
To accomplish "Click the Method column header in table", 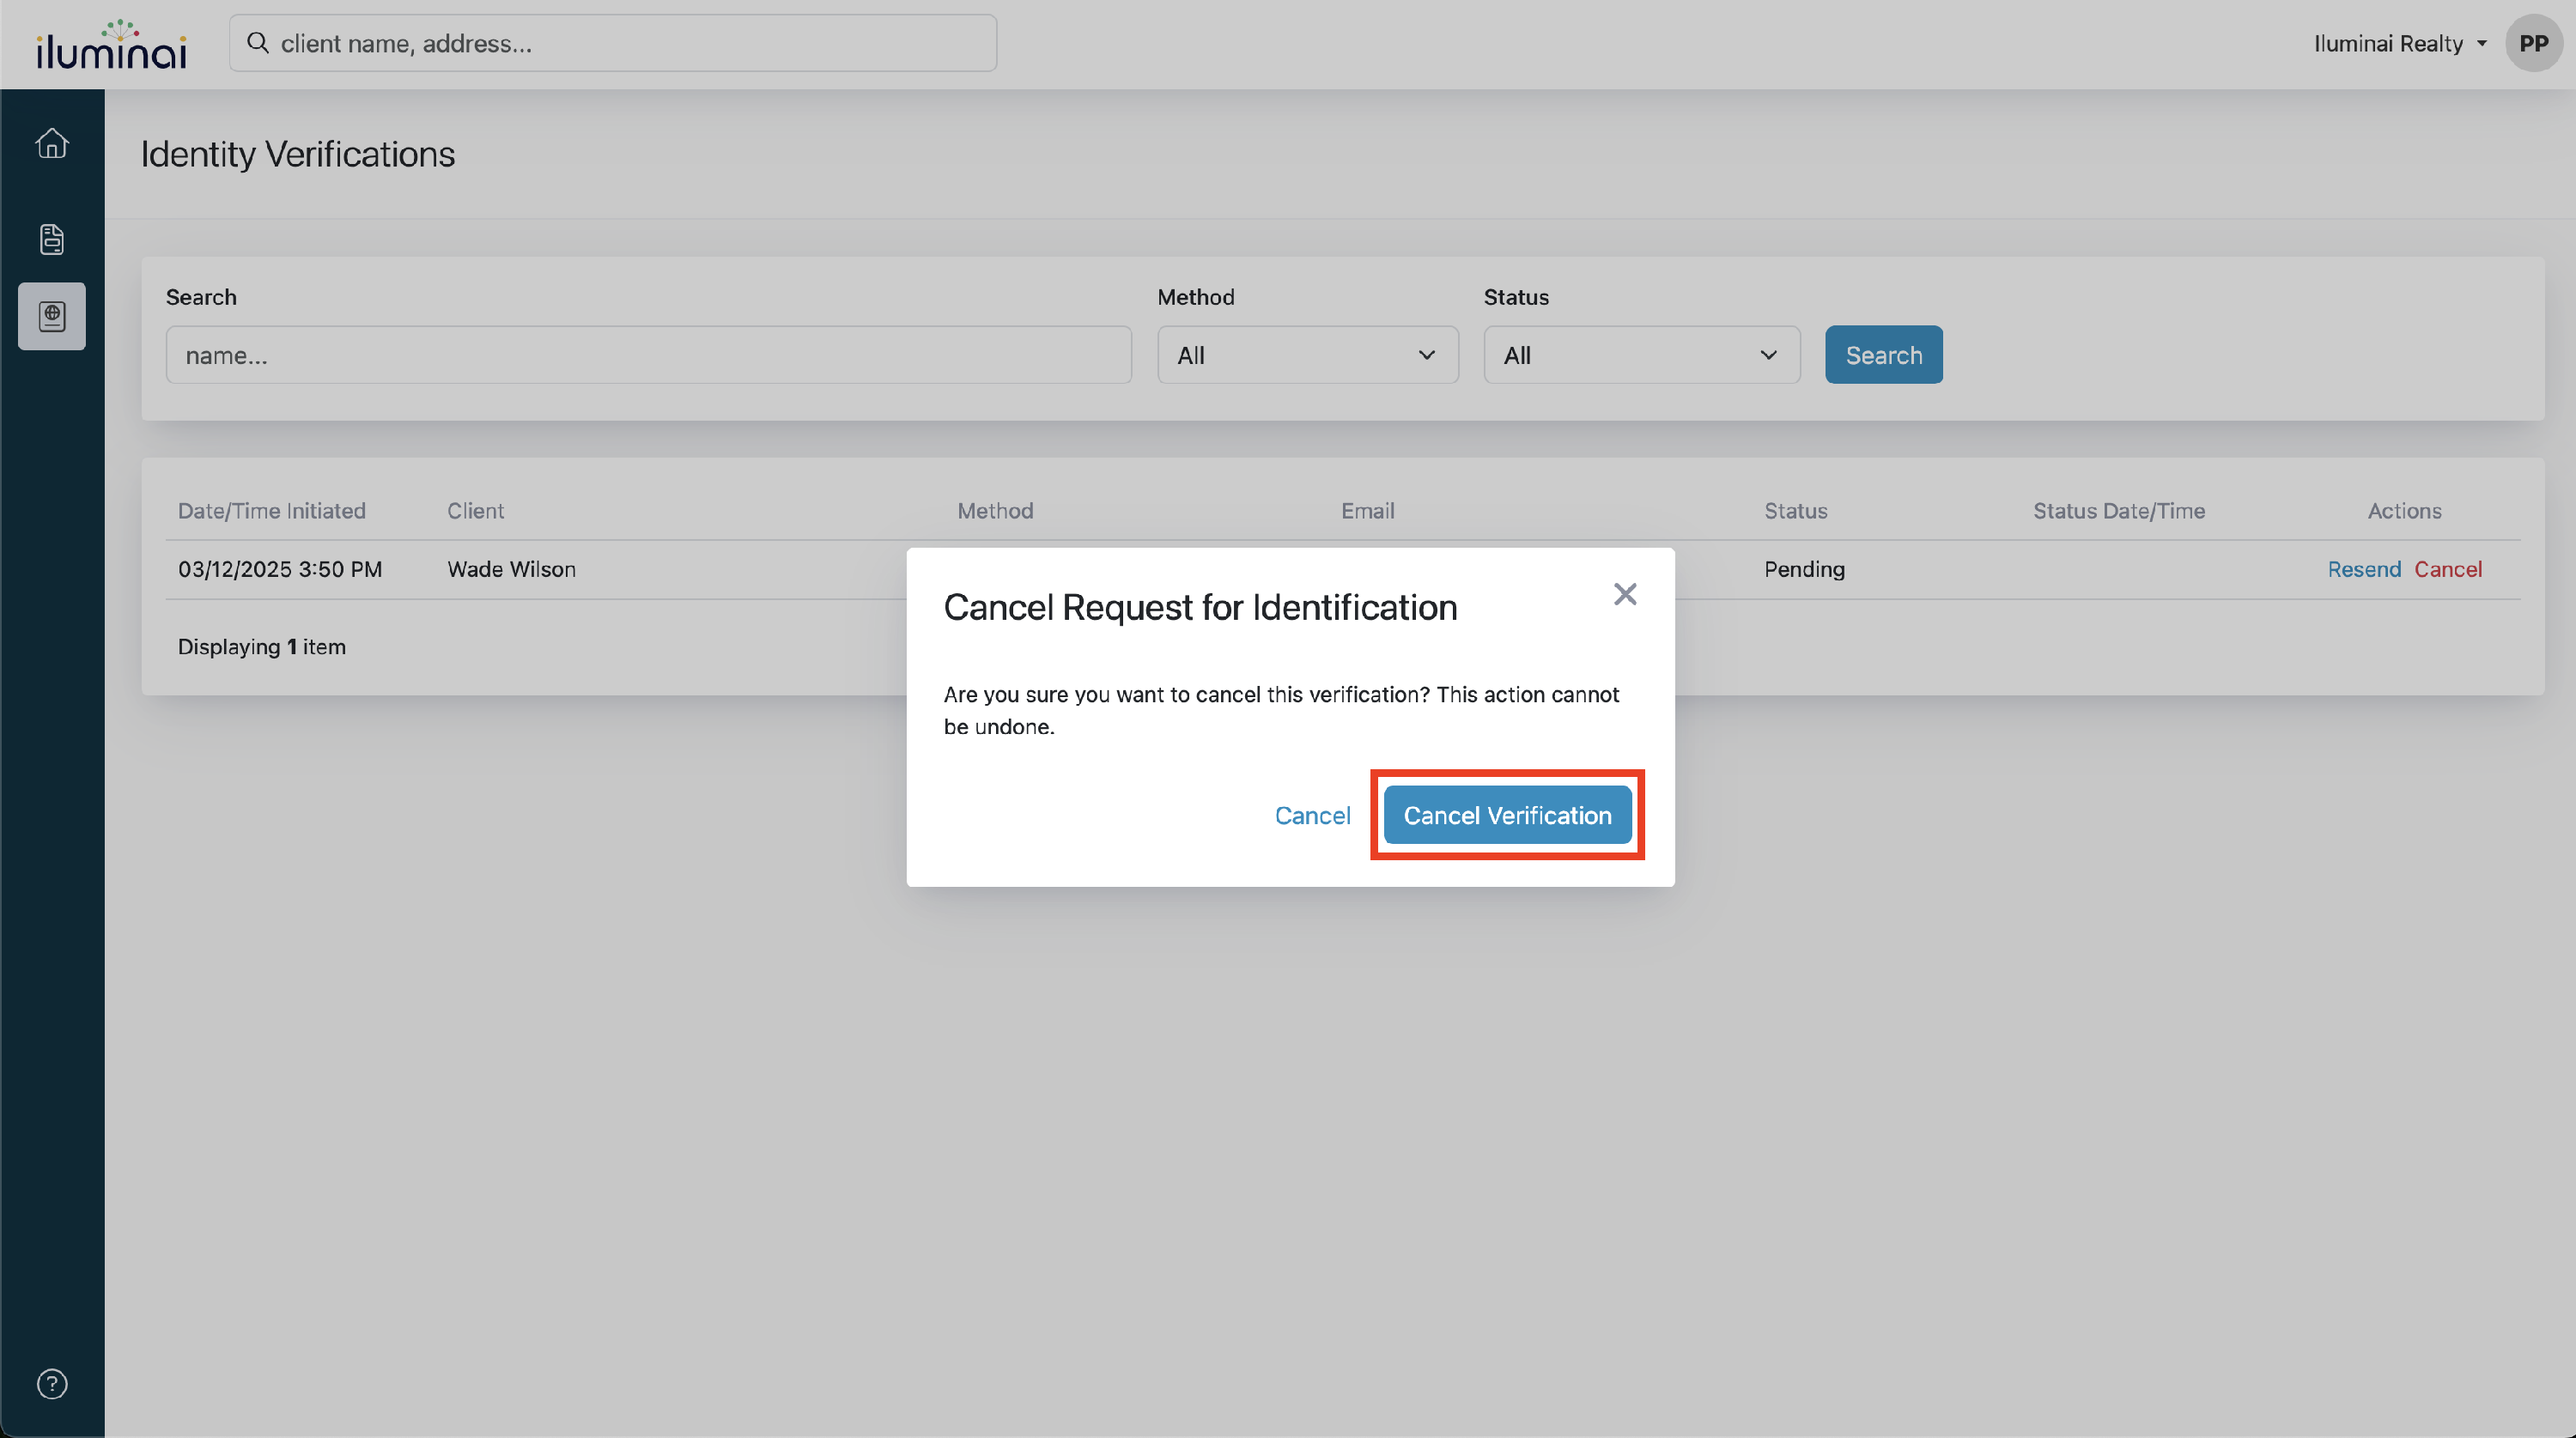I will [995, 511].
